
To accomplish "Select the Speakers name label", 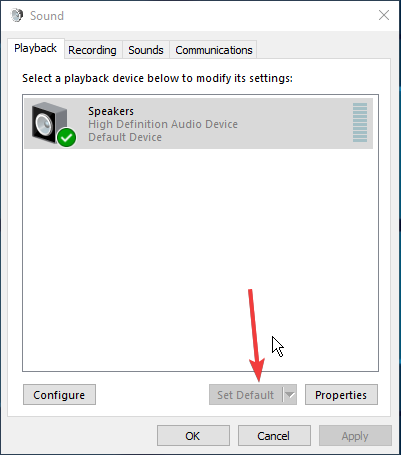I will [x=111, y=111].
